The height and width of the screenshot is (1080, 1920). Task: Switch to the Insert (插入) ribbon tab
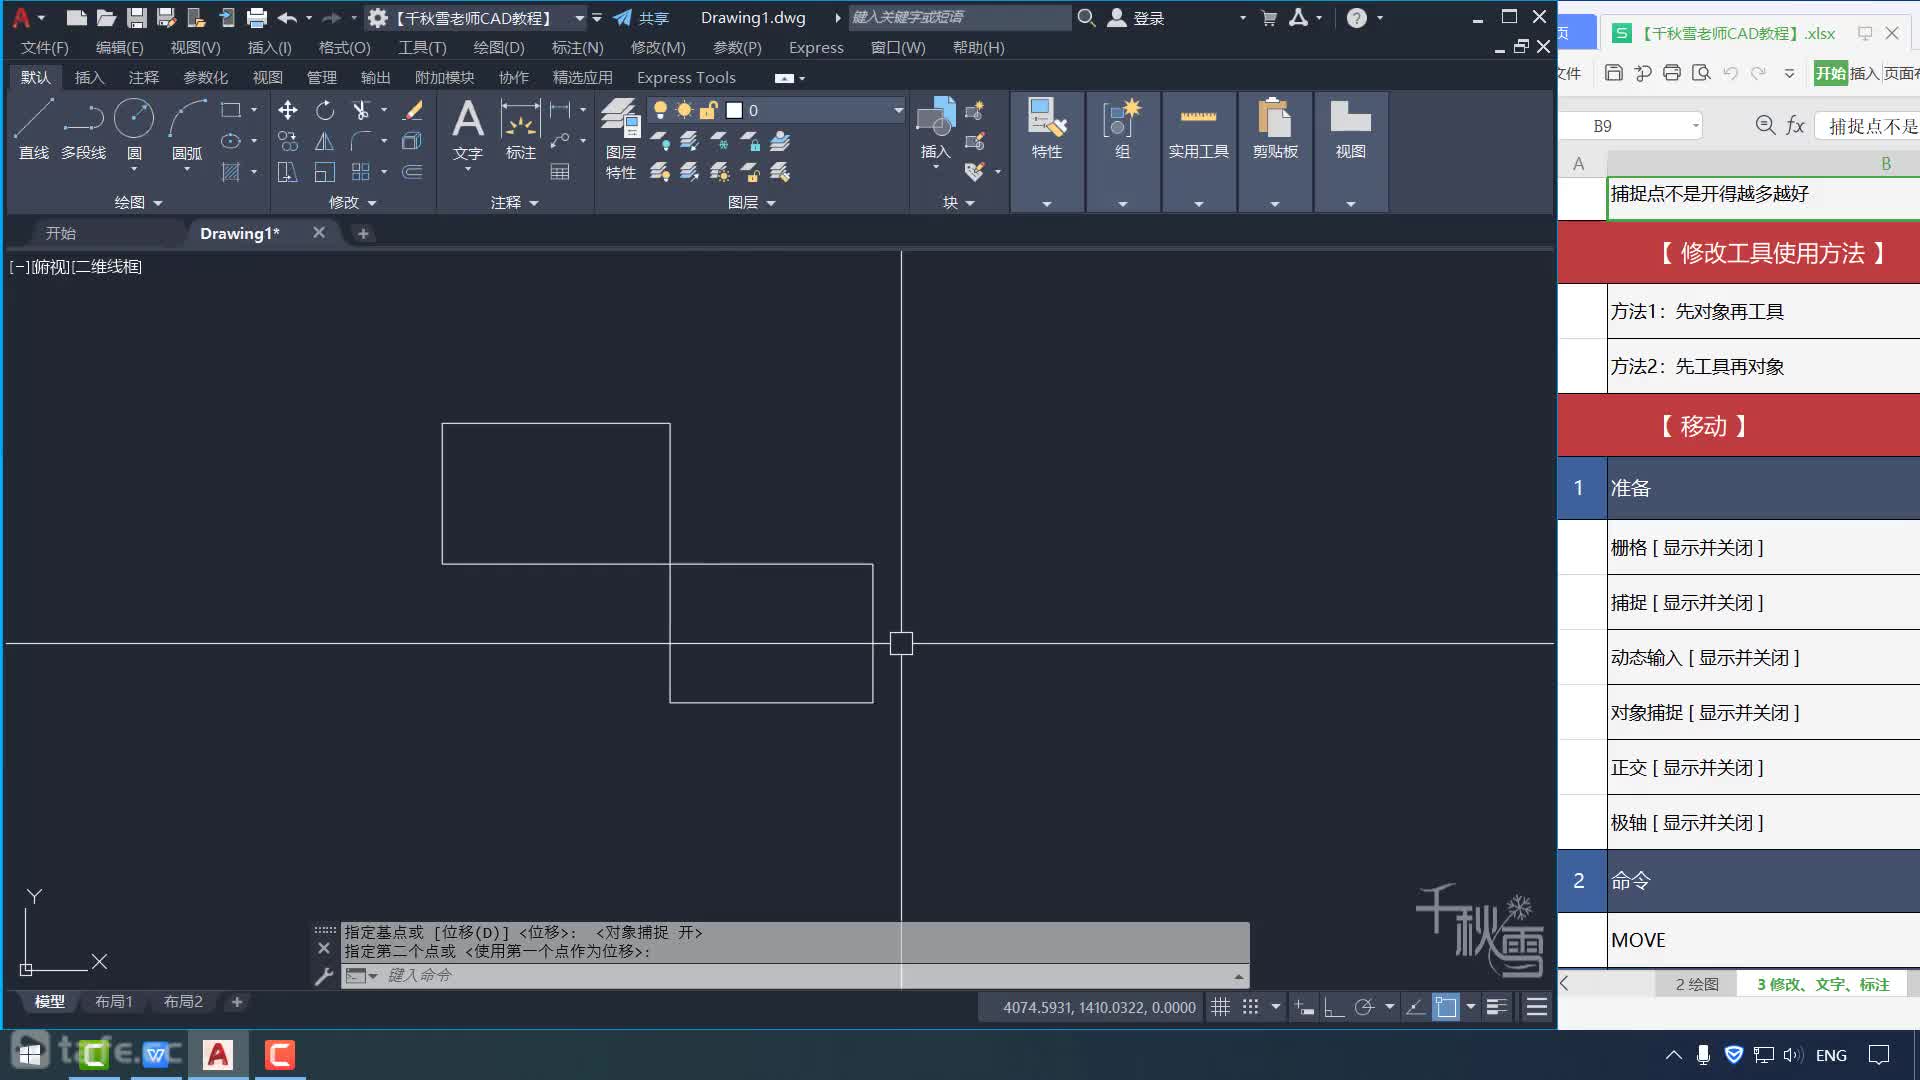click(x=89, y=77)
